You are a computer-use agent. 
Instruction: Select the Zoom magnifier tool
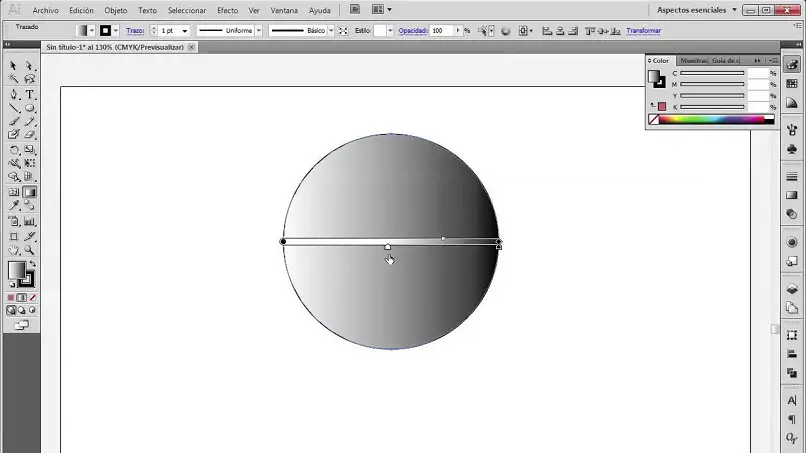tap(29, 250)
